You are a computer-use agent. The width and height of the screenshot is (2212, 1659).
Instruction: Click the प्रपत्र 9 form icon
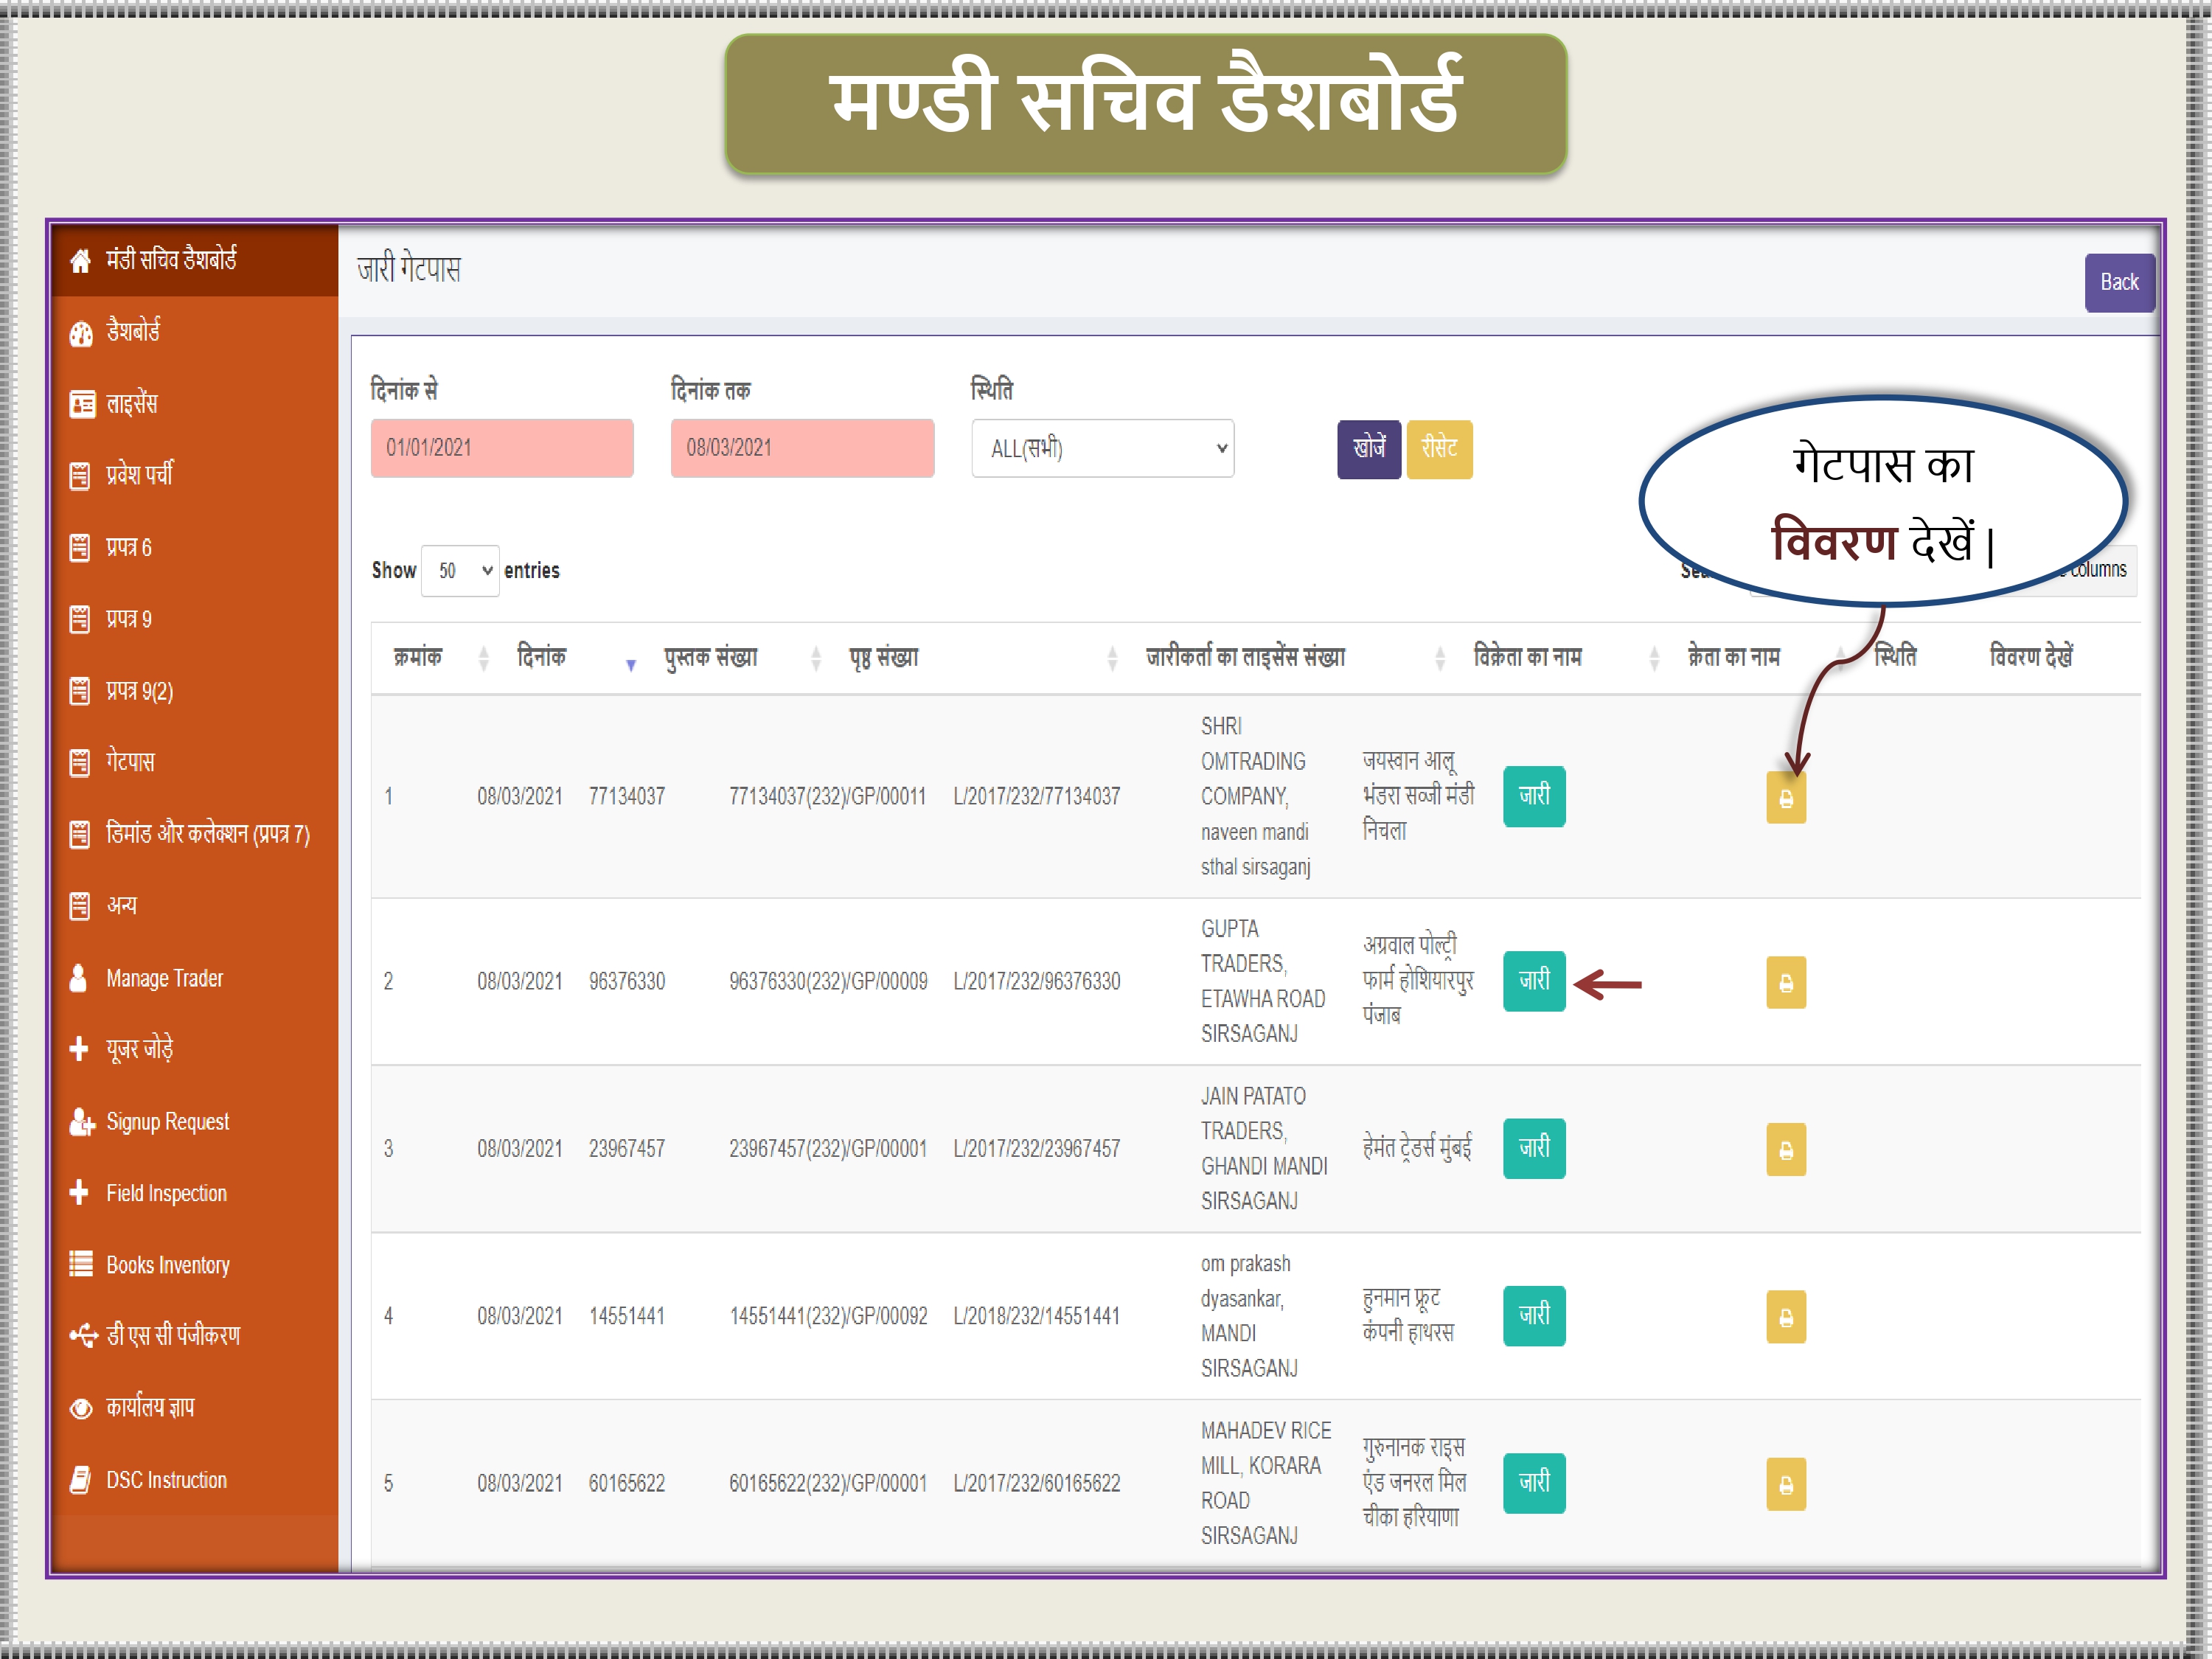[x=80, y=619]
